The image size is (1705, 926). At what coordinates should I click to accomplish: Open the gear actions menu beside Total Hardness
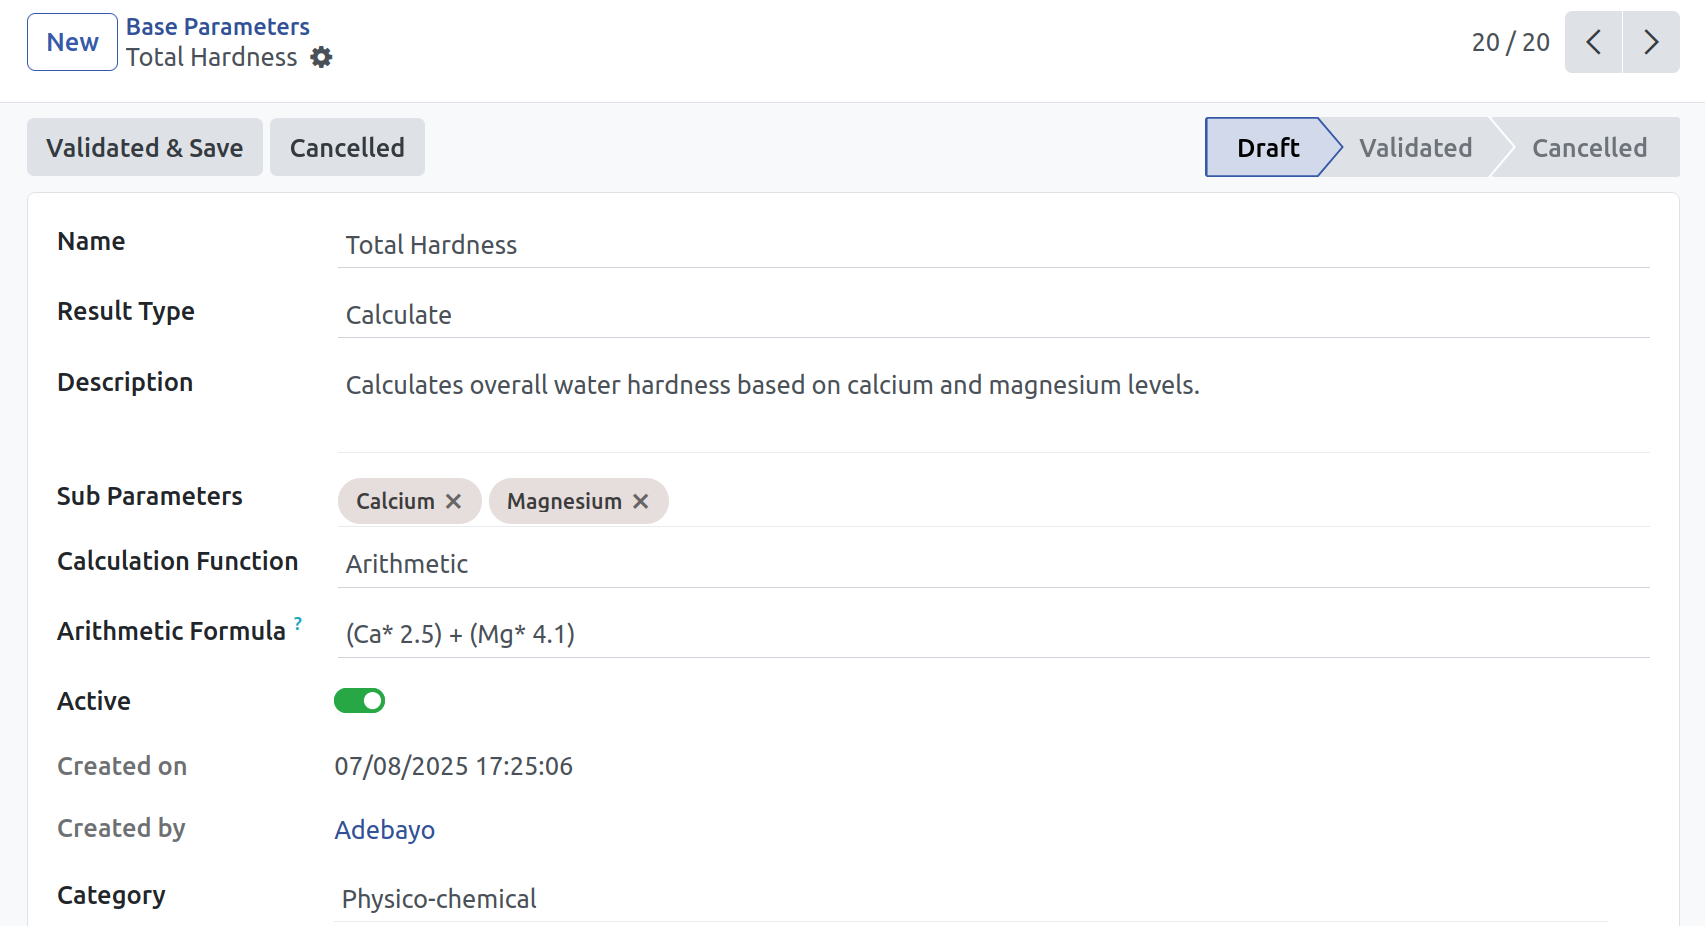(321, 58)
